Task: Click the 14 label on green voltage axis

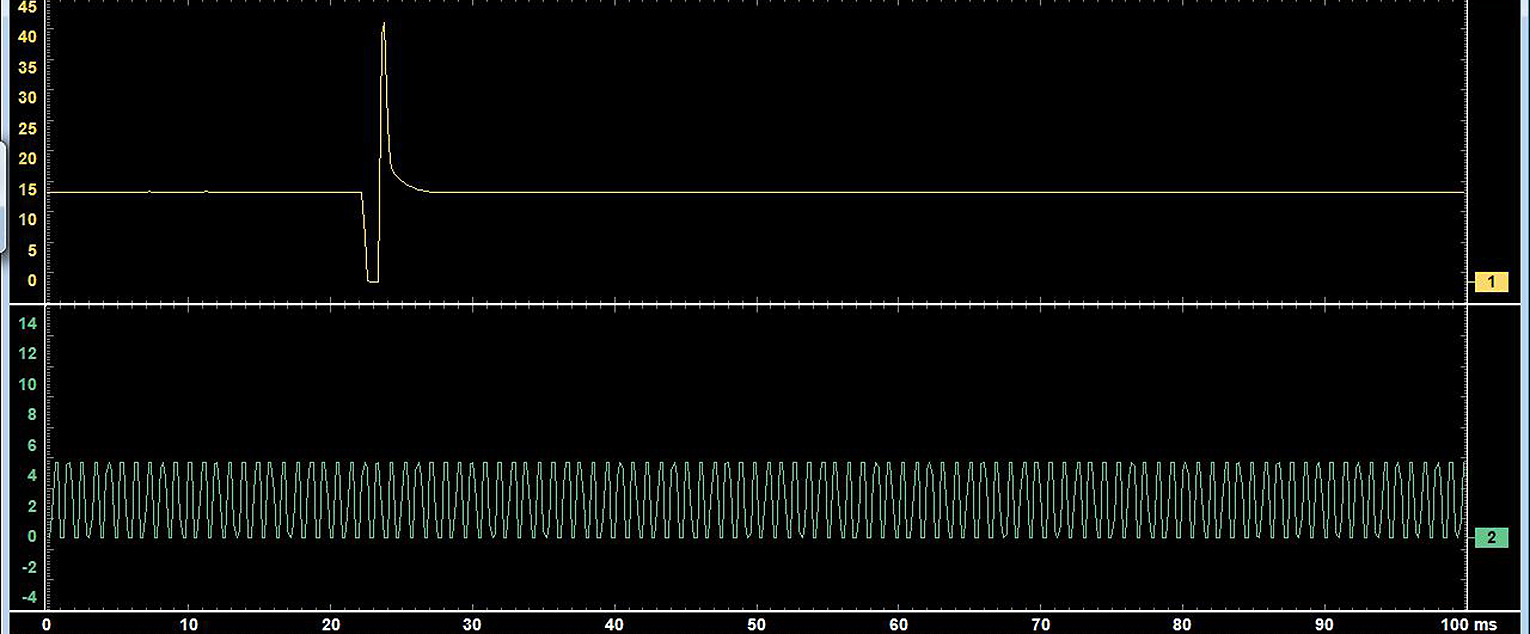Action: (28, 322)
